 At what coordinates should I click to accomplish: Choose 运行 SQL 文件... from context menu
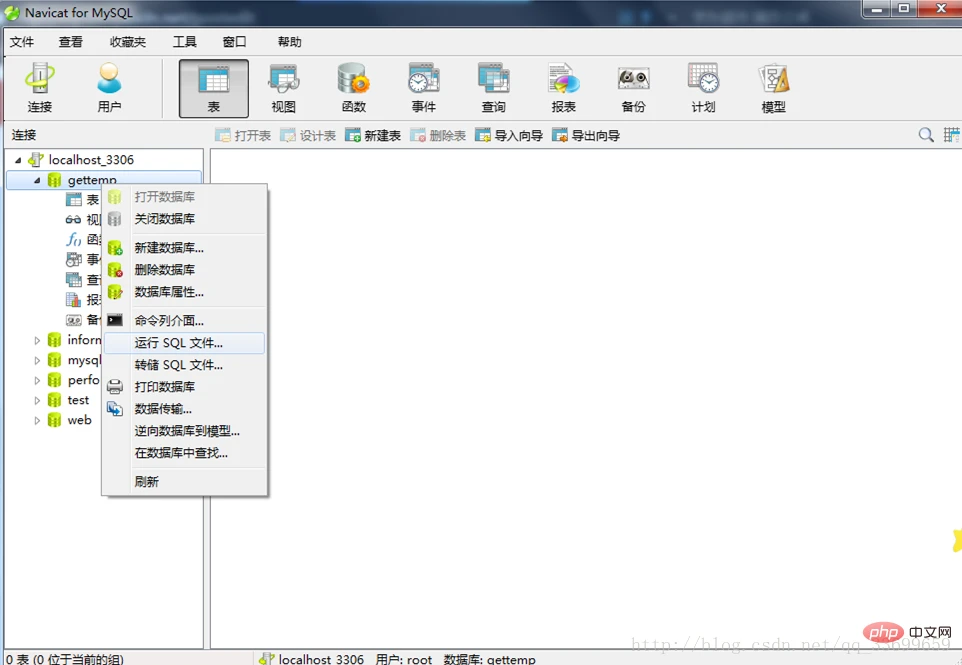[x=184, y=343]
